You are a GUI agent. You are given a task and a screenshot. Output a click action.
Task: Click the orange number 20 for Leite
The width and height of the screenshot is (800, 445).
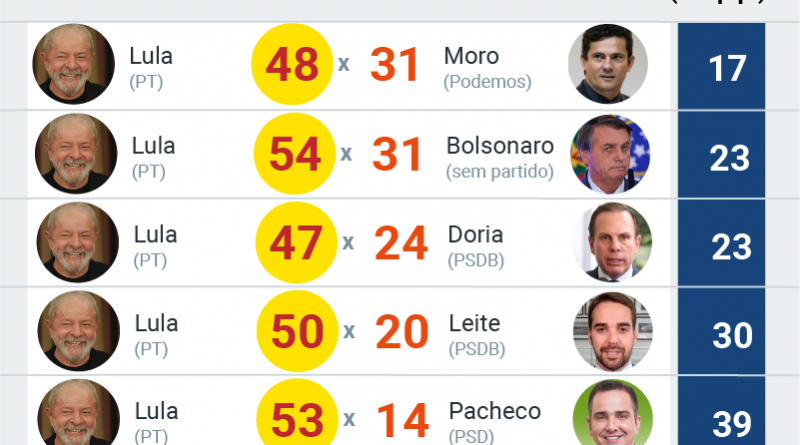point(403,333)
